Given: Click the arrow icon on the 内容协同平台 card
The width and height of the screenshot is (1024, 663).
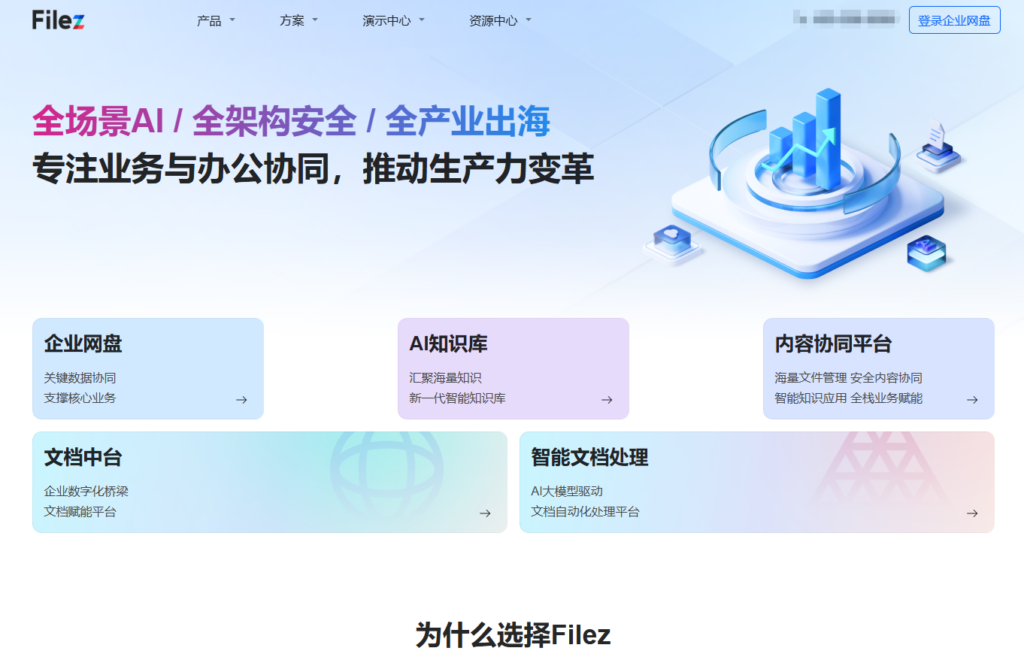Looking at the screenshot, I should click(971, 399).
